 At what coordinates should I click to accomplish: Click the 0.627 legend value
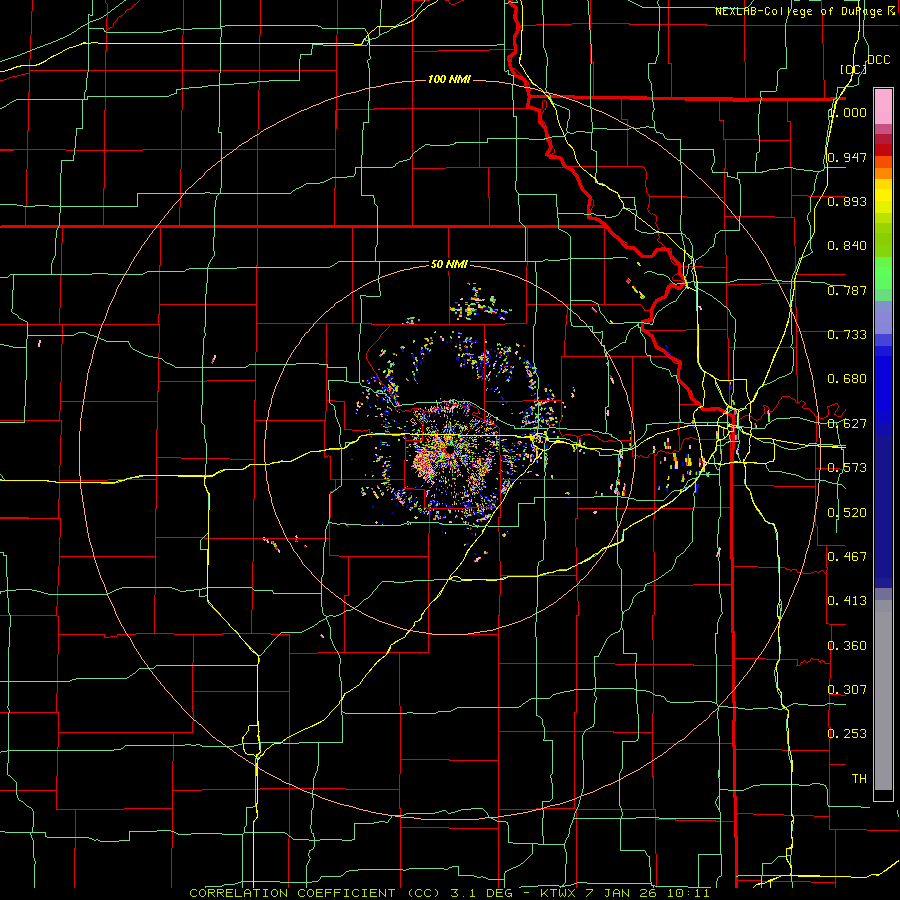[x=847, y=424]
